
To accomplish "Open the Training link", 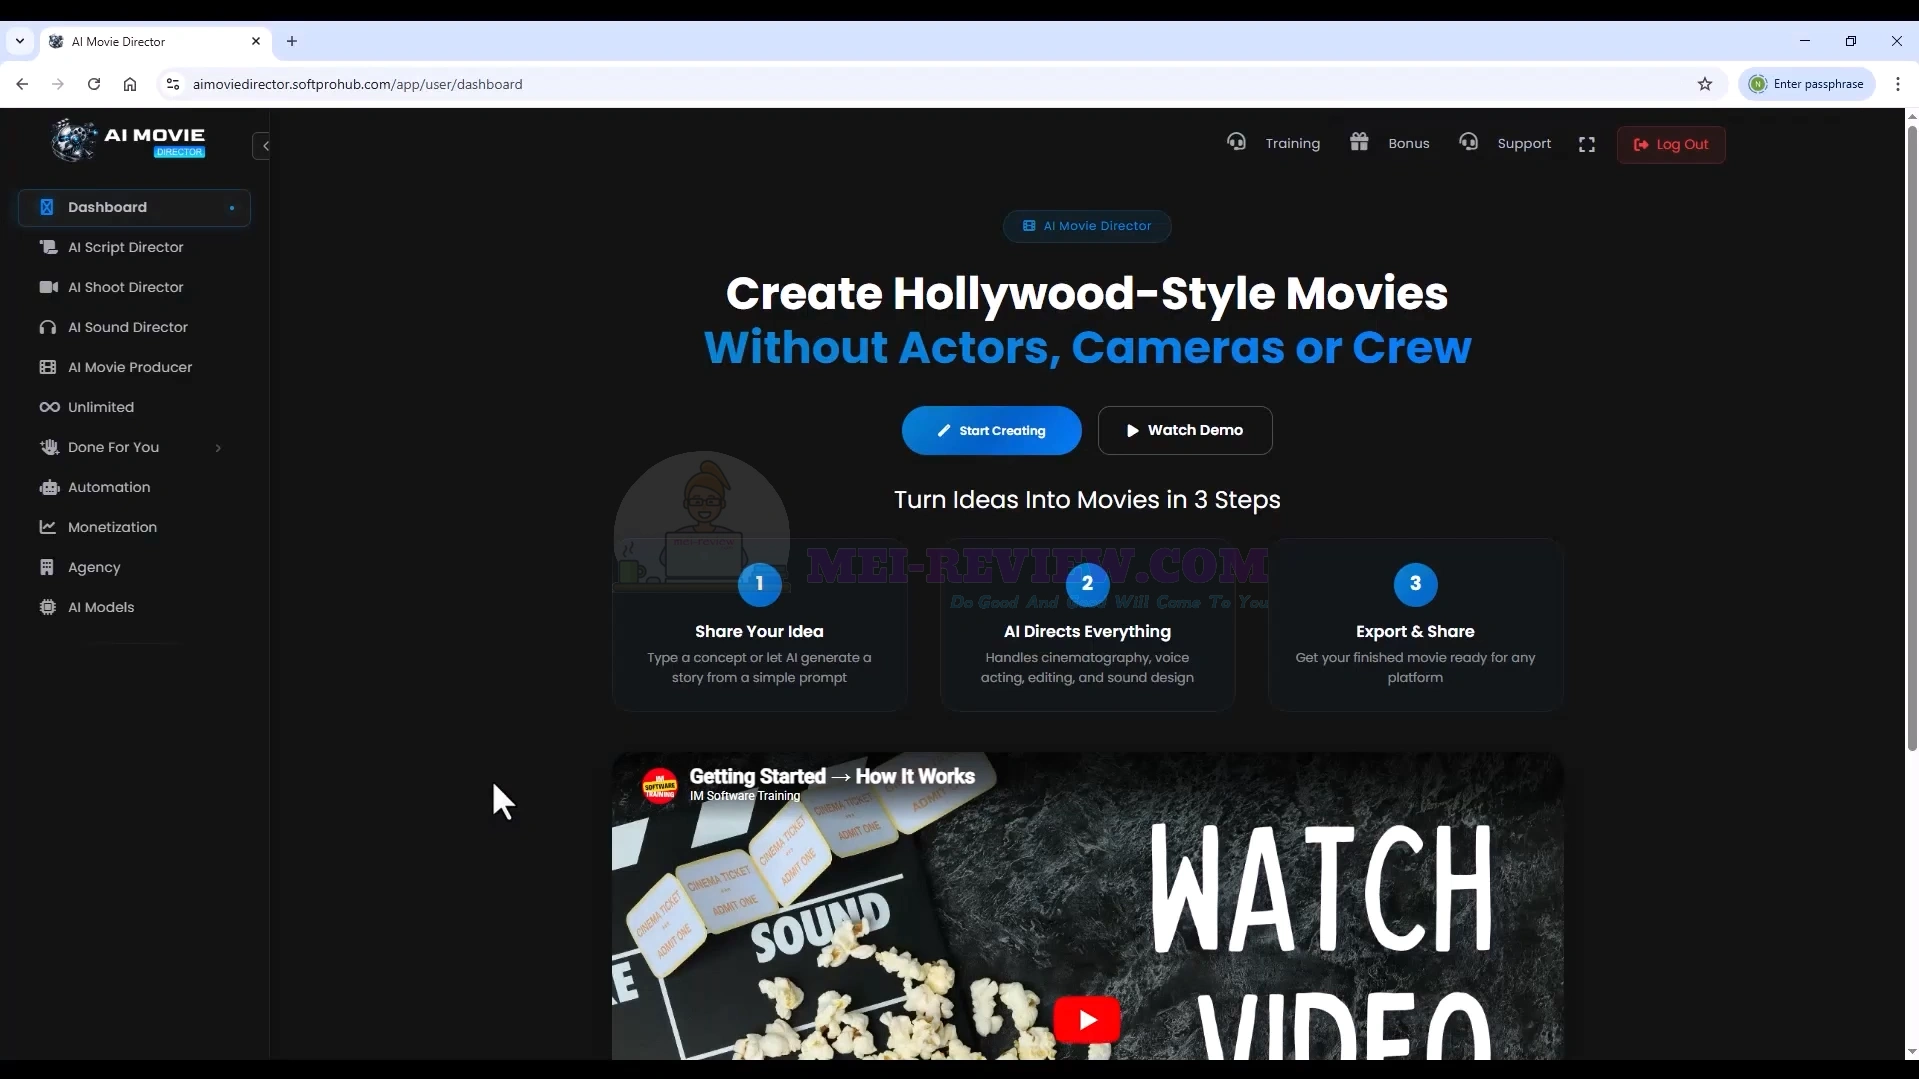I will [x=1292, y=143].
